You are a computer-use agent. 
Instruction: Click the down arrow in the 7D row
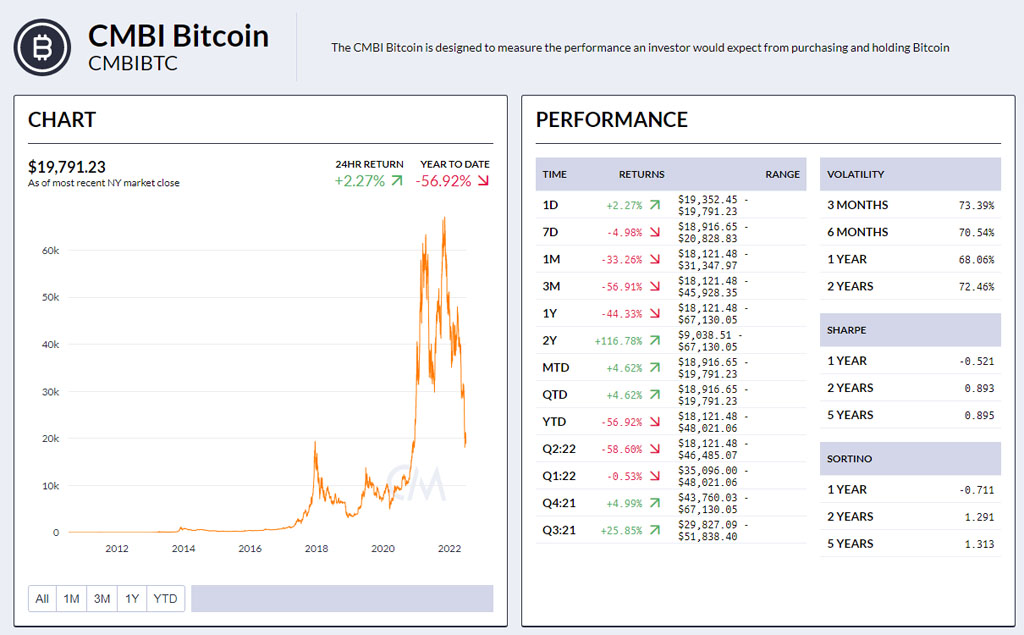pos(654,232)
